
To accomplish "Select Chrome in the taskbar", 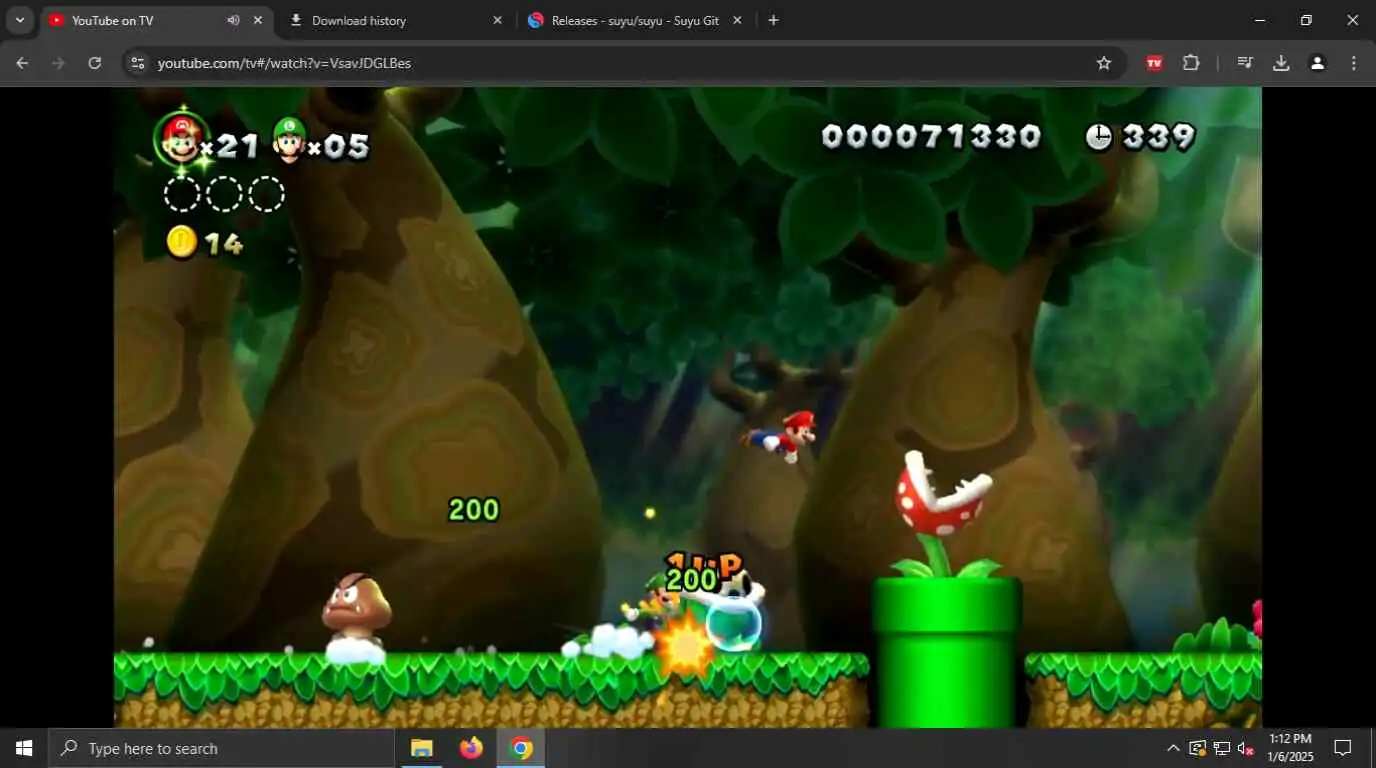I will pos(521,748).
